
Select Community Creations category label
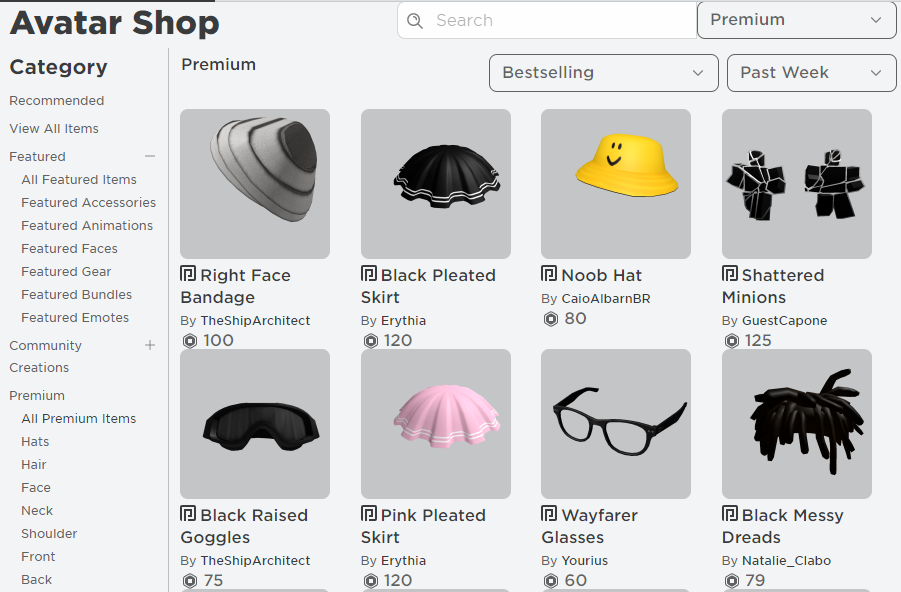pyautogui.click(x=45, y=356)
